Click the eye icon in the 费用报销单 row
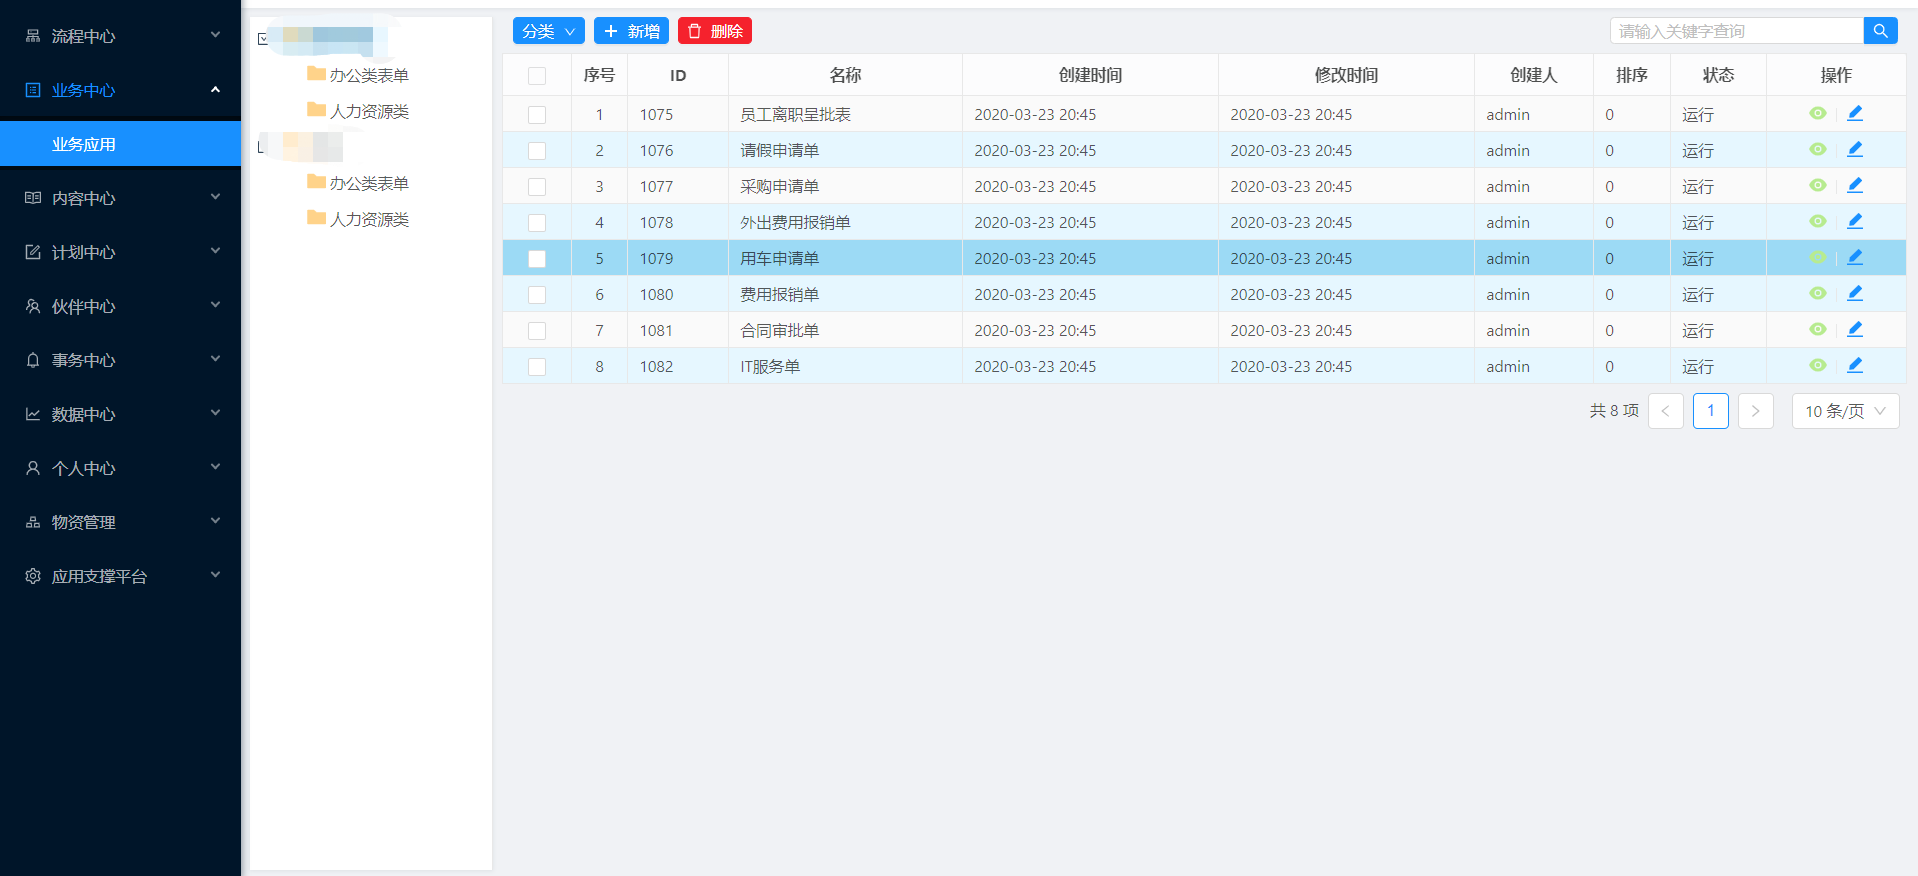 point(1818,294)
